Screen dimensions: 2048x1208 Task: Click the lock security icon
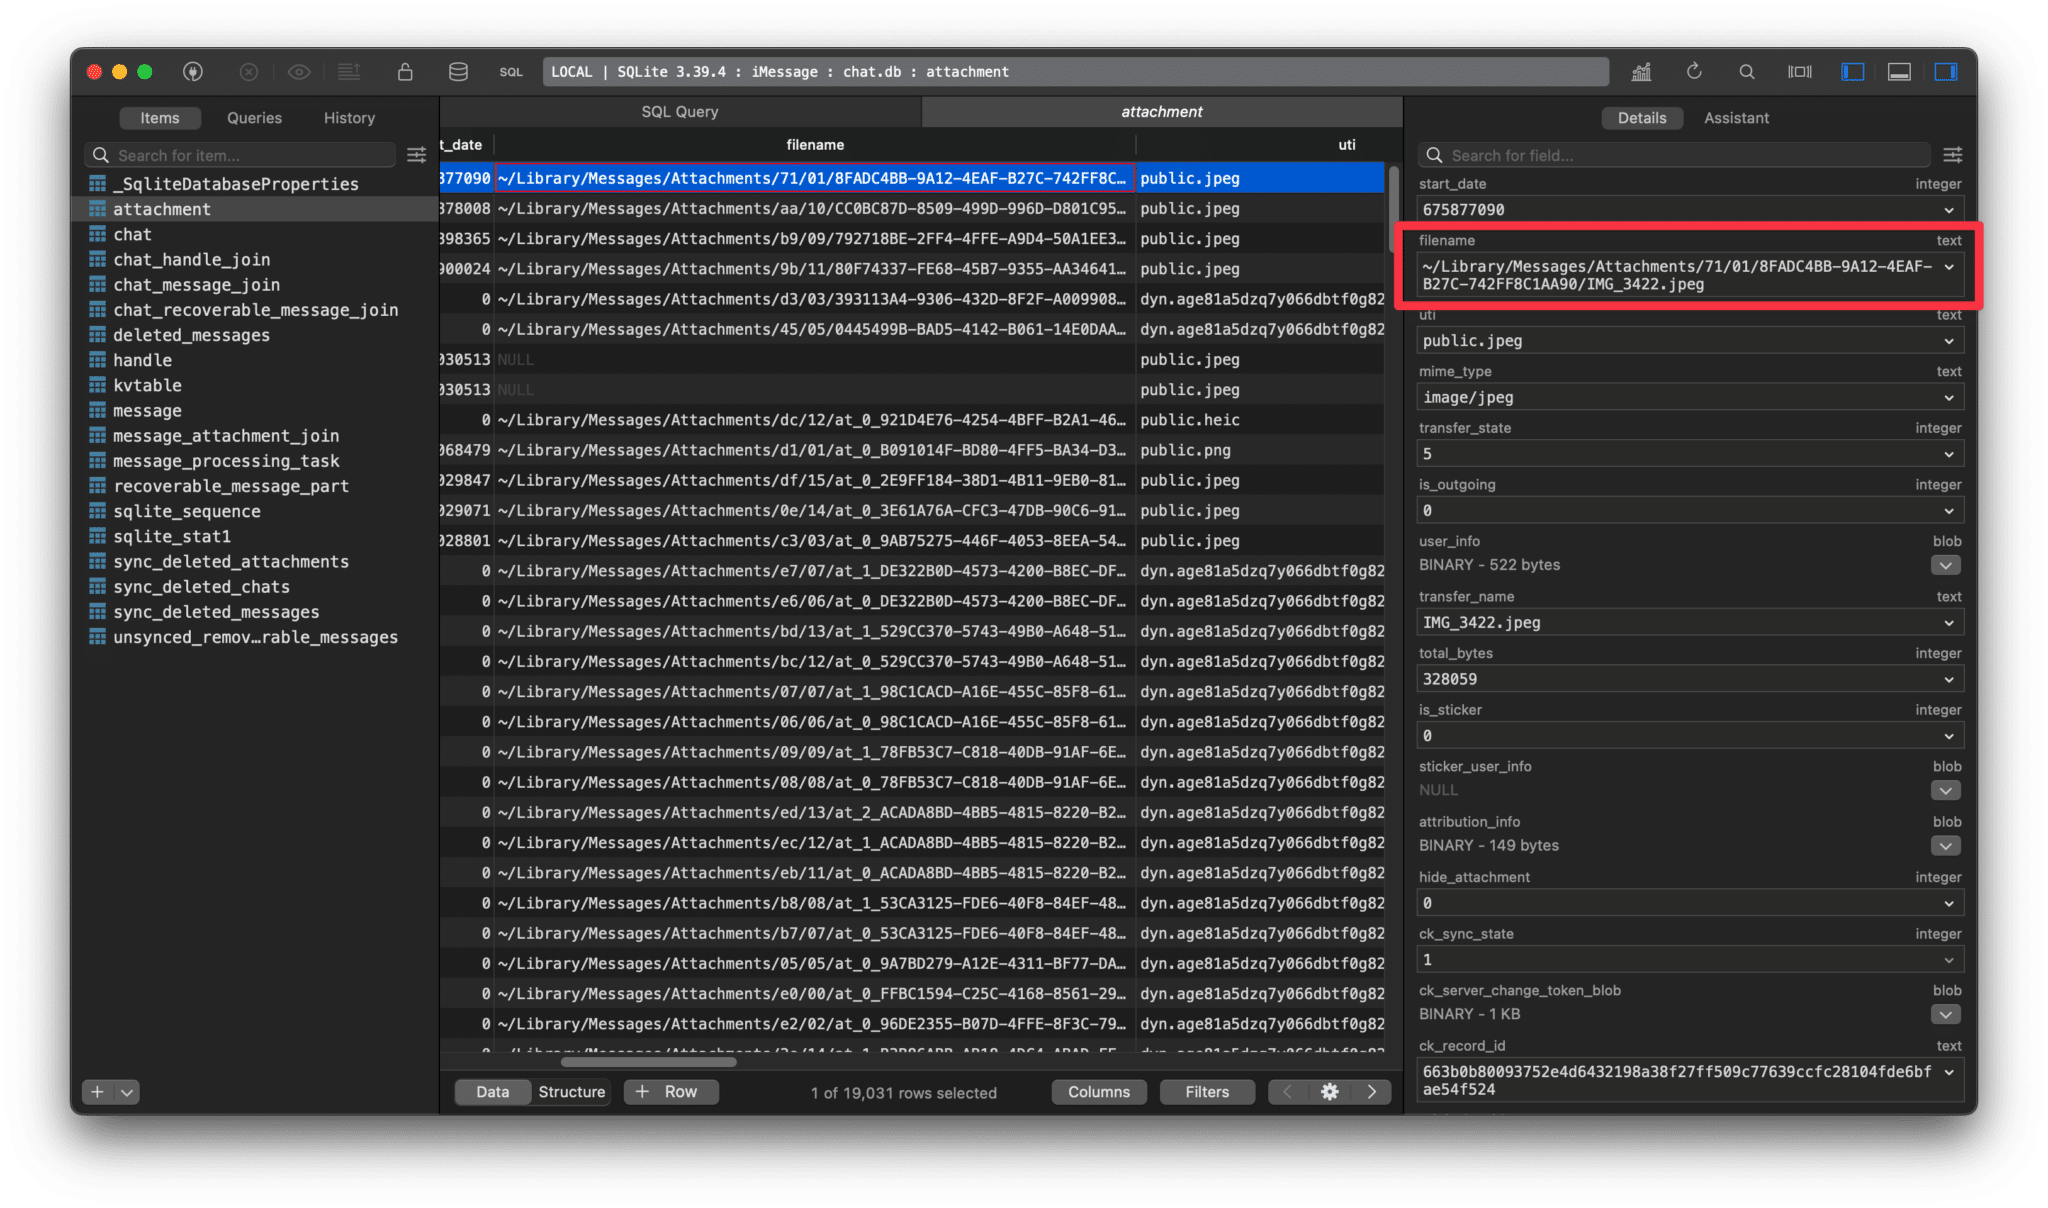405,71
